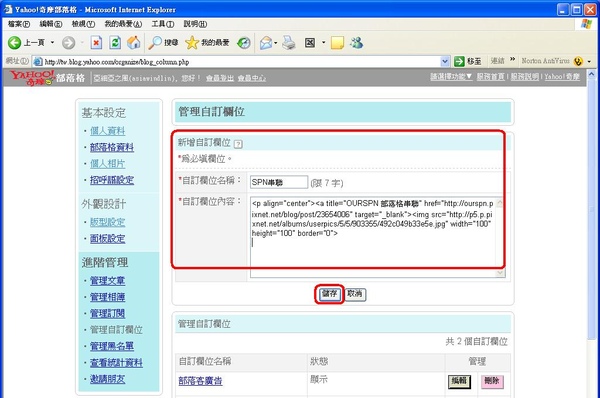The height and width of the screenshot is (398, 600).
Task: Open 個人相片 sidebar link
Action: pos(108,164)
